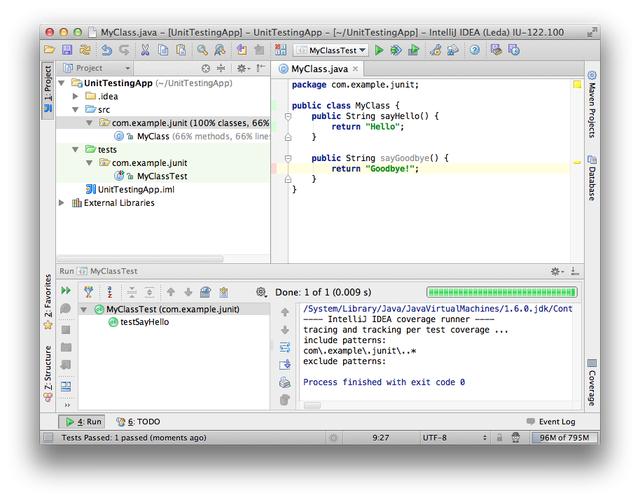
Task: Open the Run panel gear menu
Action: (x=557, y=271)
